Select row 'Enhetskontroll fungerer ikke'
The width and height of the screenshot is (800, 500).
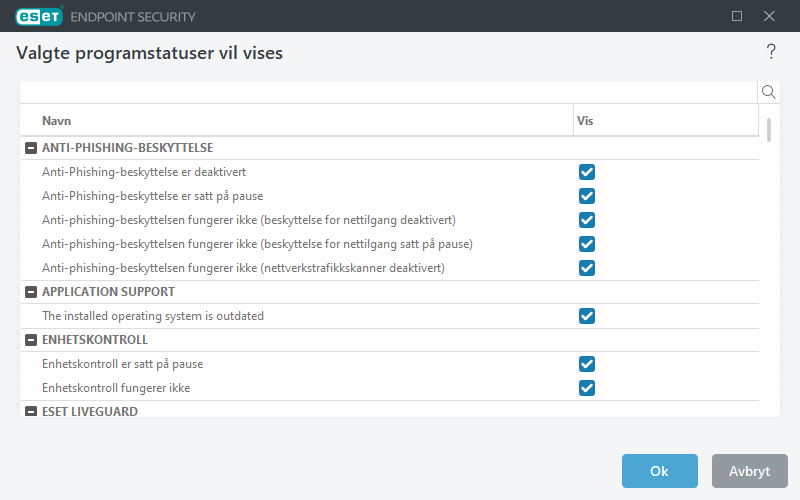pos(390,388)
